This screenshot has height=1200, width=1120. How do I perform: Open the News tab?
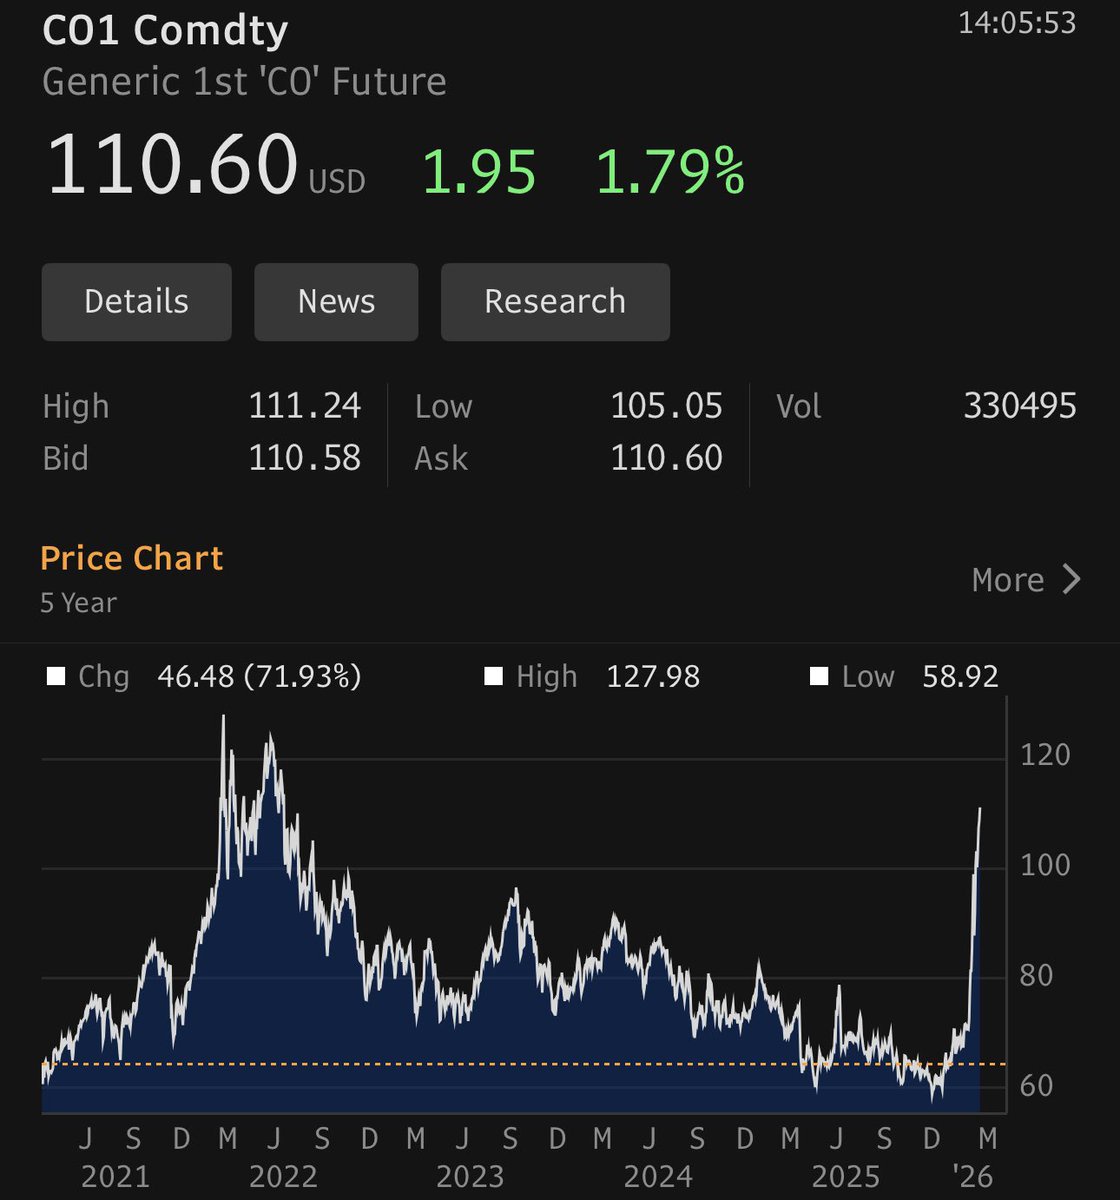point(336,302)
